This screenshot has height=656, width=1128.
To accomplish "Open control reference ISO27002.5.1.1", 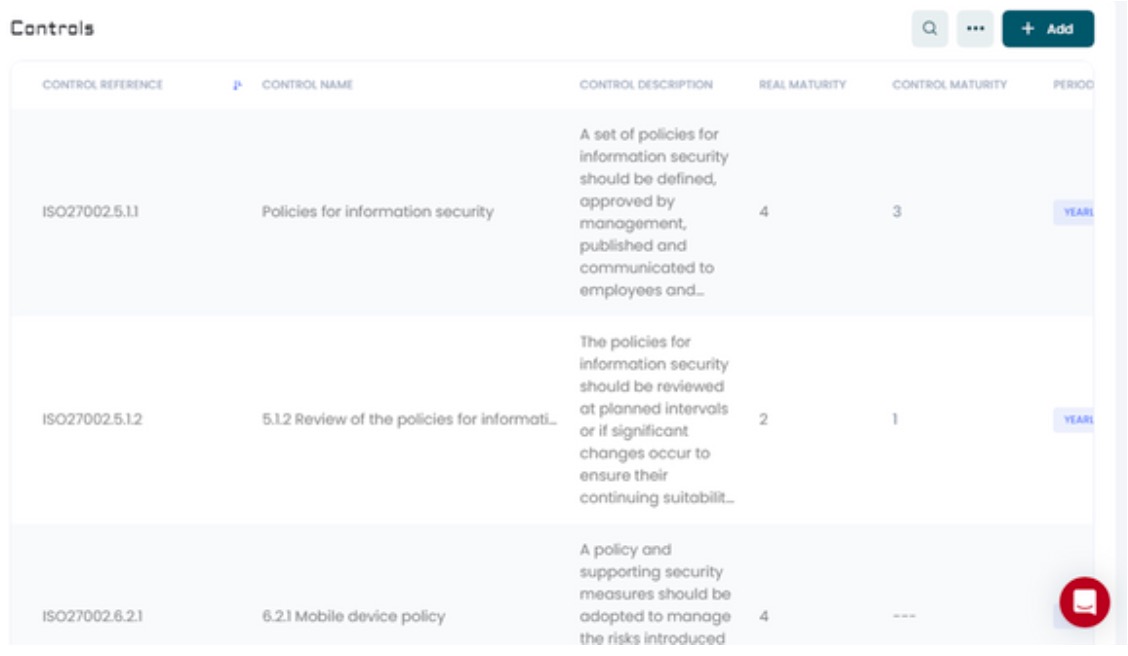I will (90, 212).
